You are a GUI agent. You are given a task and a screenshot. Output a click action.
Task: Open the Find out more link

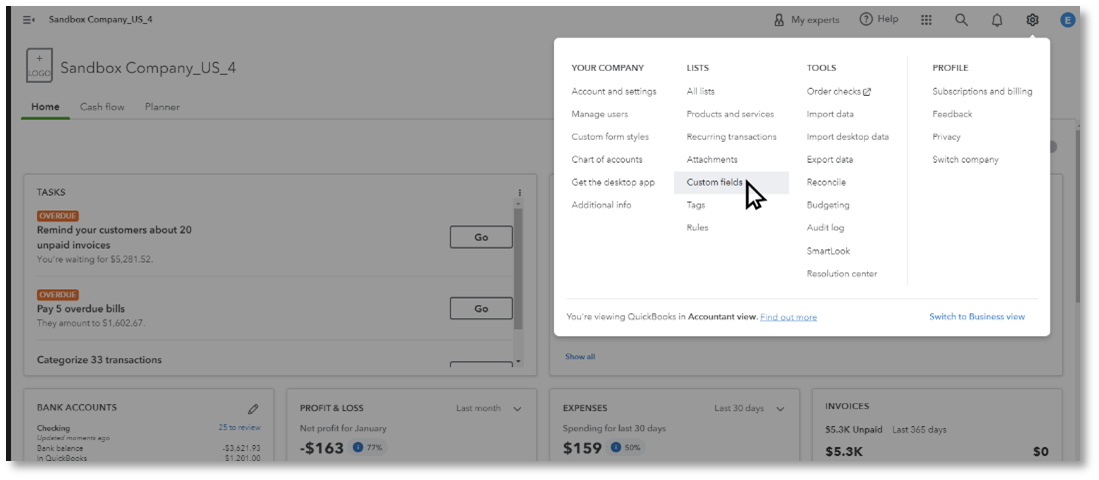point(788,317)
